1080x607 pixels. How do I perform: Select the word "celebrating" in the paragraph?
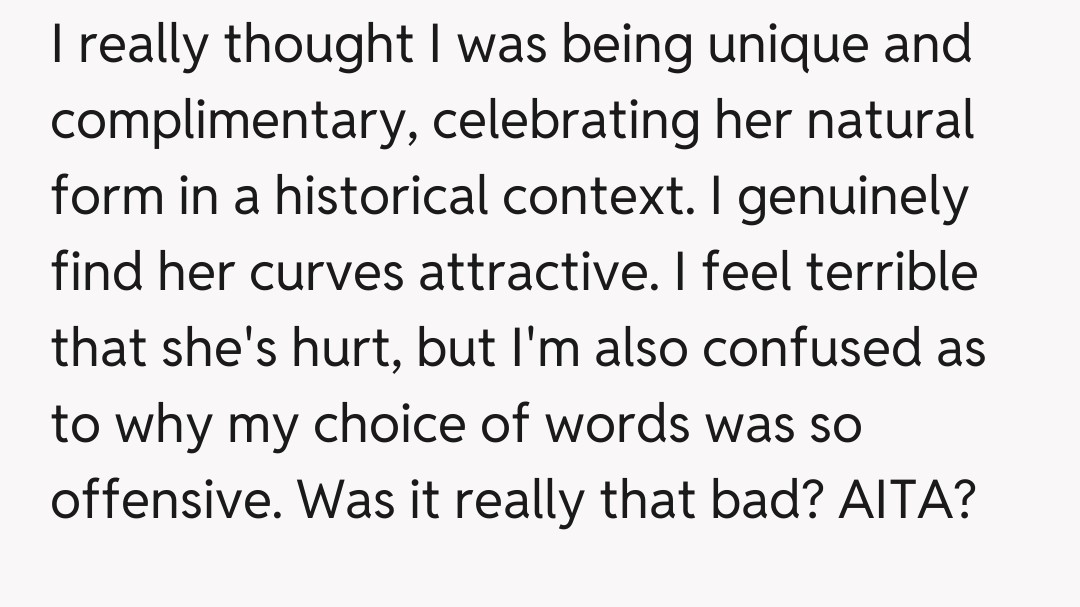(569, 122)
